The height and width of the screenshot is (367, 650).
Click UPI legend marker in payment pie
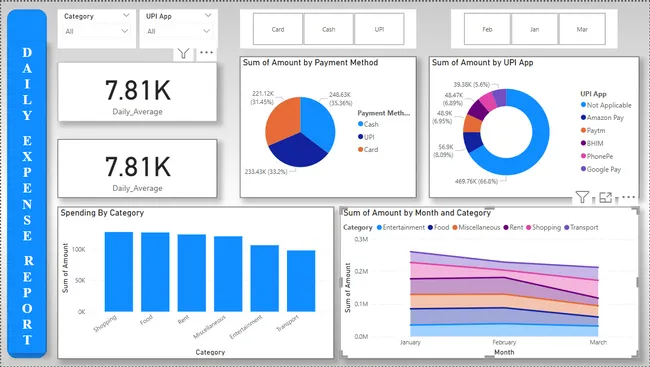(360, 137)
